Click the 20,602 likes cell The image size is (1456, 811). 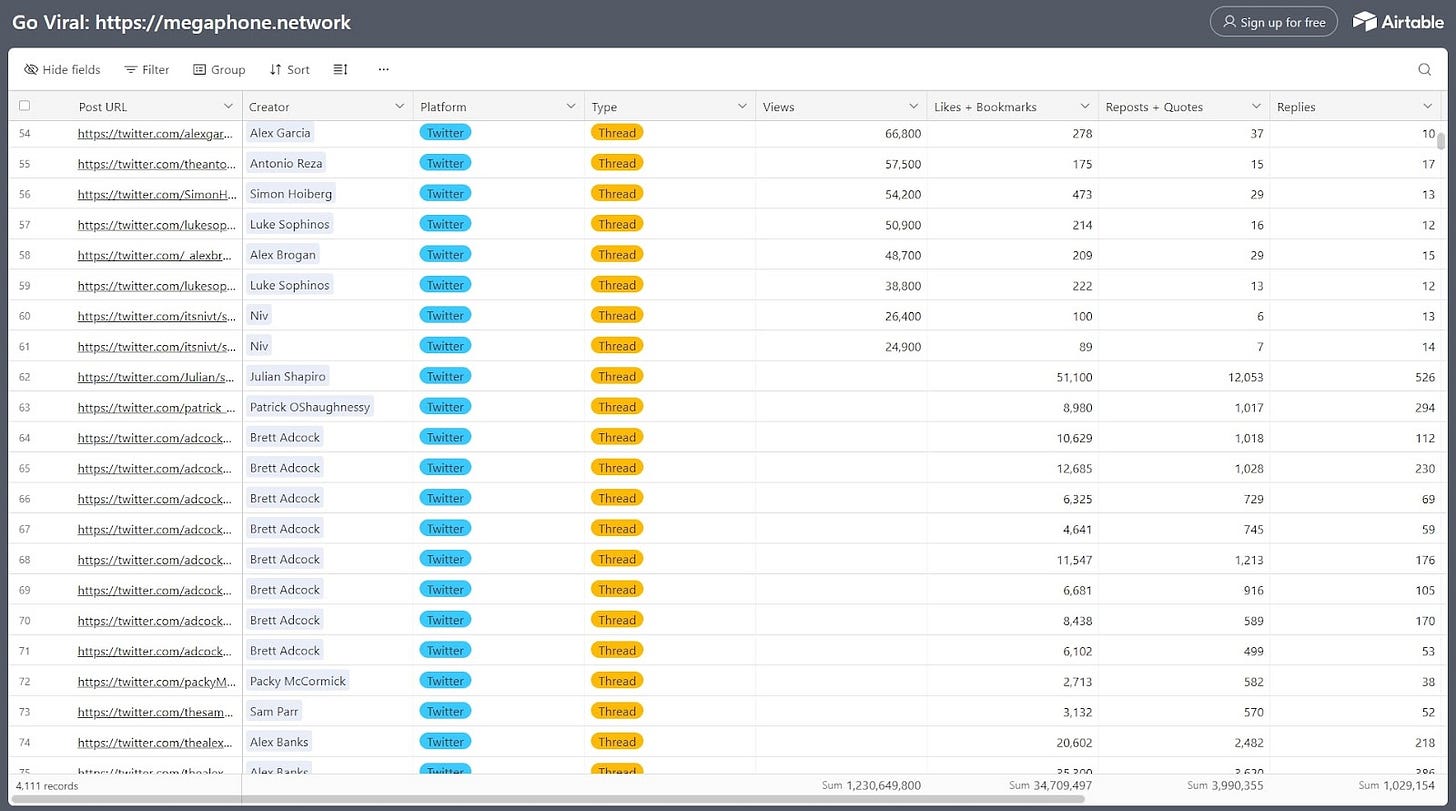click(x=1013, y=742)
